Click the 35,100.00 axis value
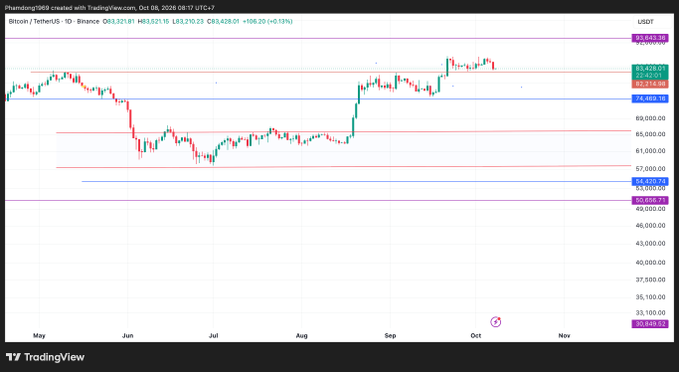This screenshot has height=372, width=679. (650, 297)
